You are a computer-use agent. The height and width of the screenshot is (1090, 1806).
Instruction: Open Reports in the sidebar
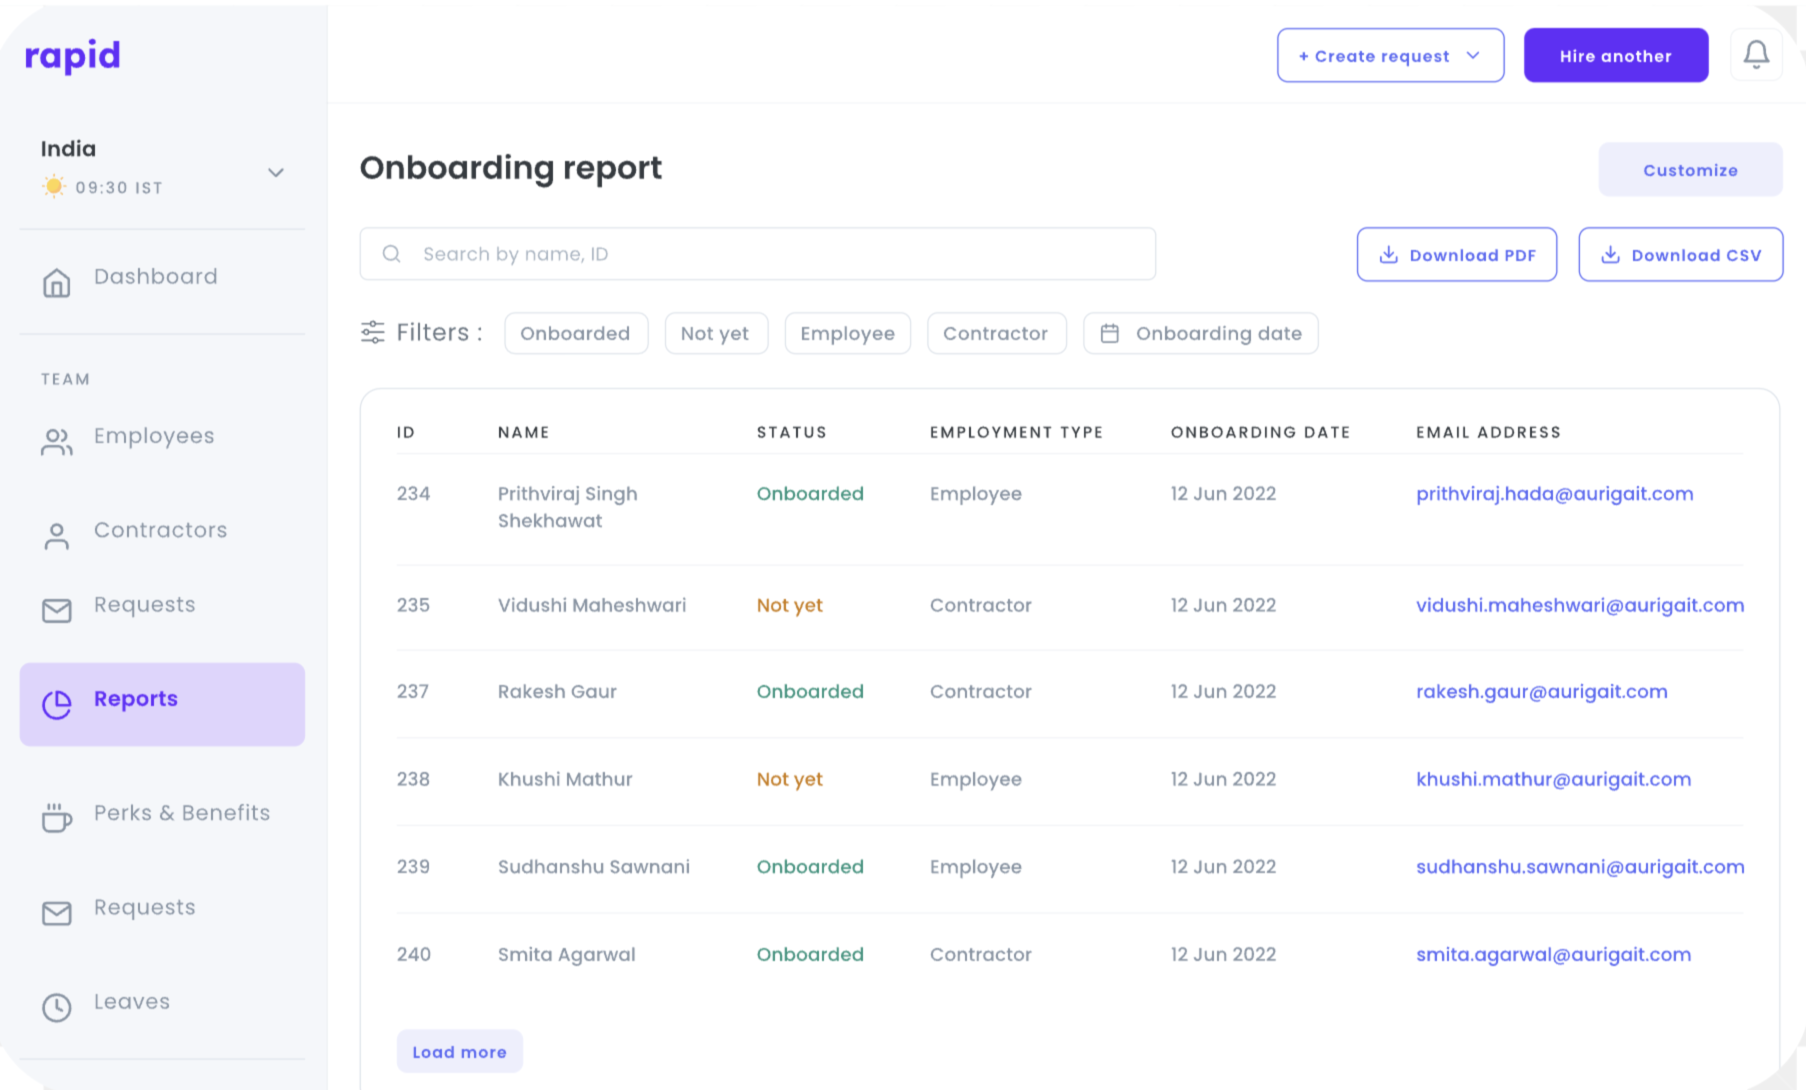[162, 704]
